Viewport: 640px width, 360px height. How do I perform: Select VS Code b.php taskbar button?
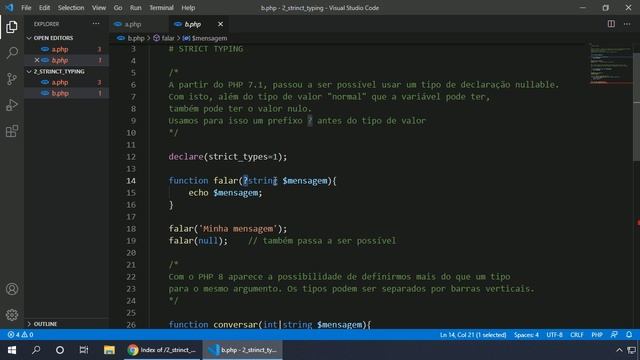pyautogui.click(x=242, y=350)
